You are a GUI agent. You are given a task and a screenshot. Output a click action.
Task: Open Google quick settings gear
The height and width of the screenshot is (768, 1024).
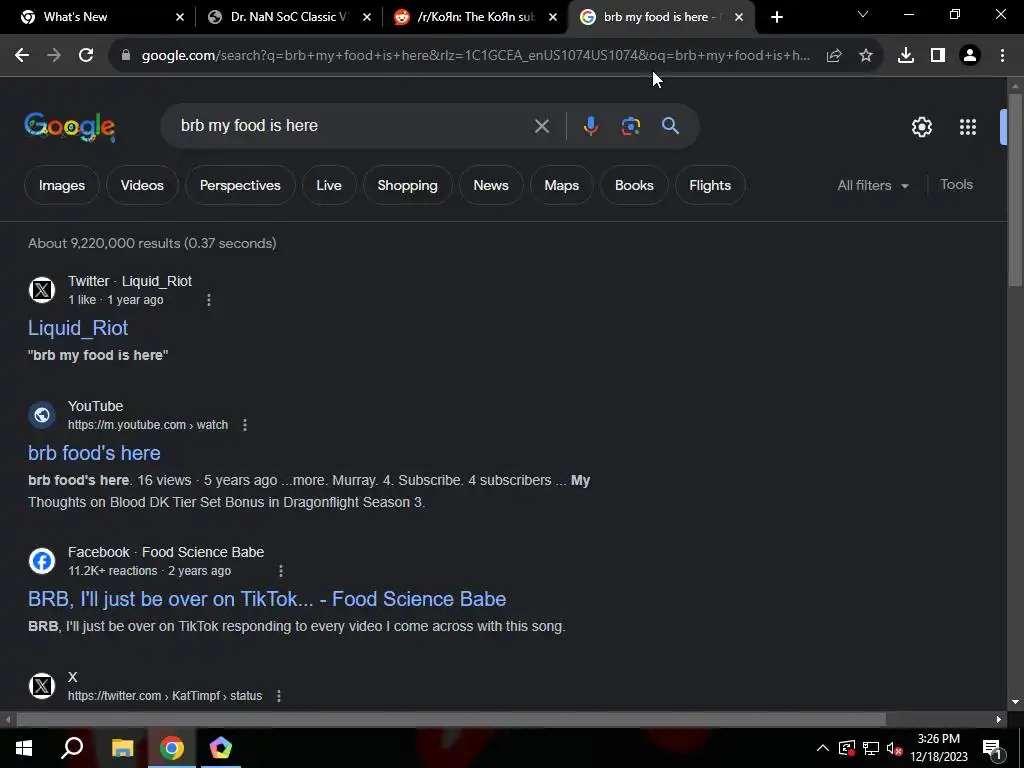point(921,127)
